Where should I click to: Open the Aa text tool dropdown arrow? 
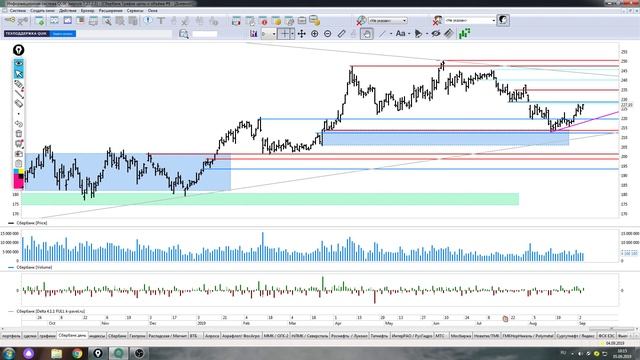[409, 34]
